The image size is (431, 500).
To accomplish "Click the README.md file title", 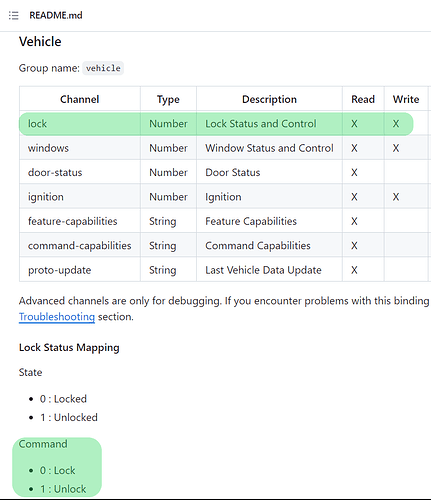I will point(56,15).
